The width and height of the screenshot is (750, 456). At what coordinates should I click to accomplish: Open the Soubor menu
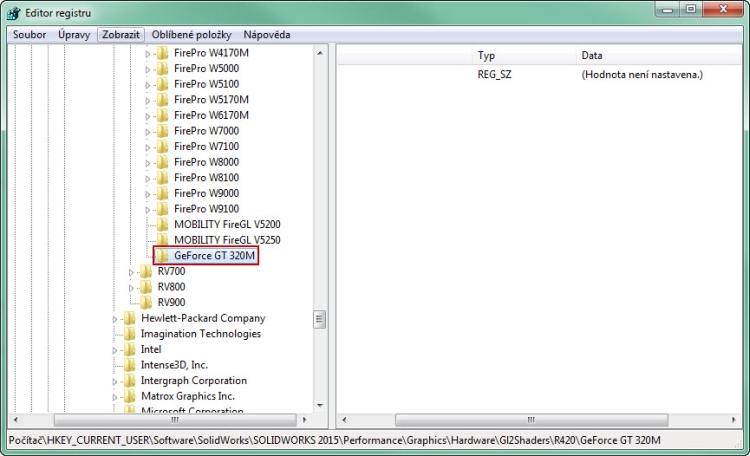pyautogui.click(x=30, y=34)
